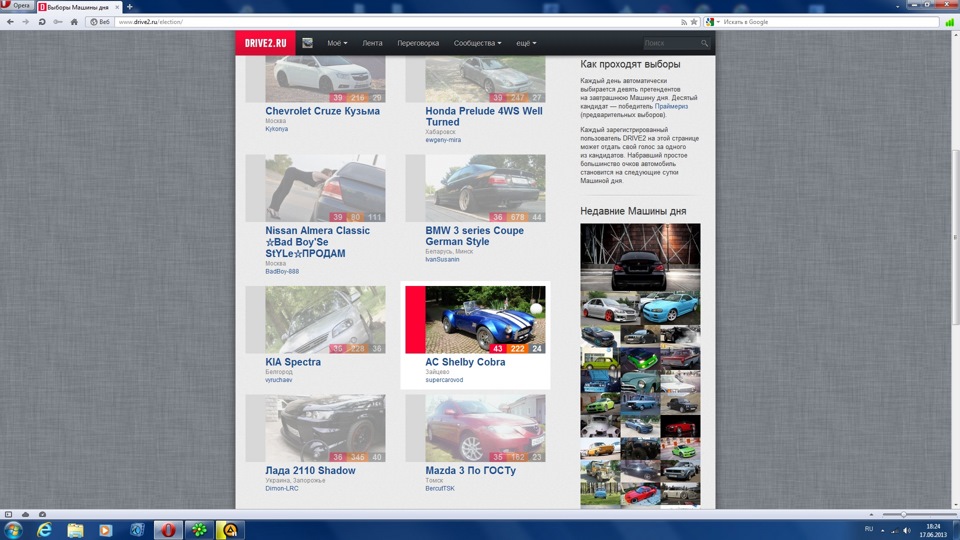Open the search engine selector dropdown
The height and width of the screenshot is (540, 960).
[x=713, y=21]
